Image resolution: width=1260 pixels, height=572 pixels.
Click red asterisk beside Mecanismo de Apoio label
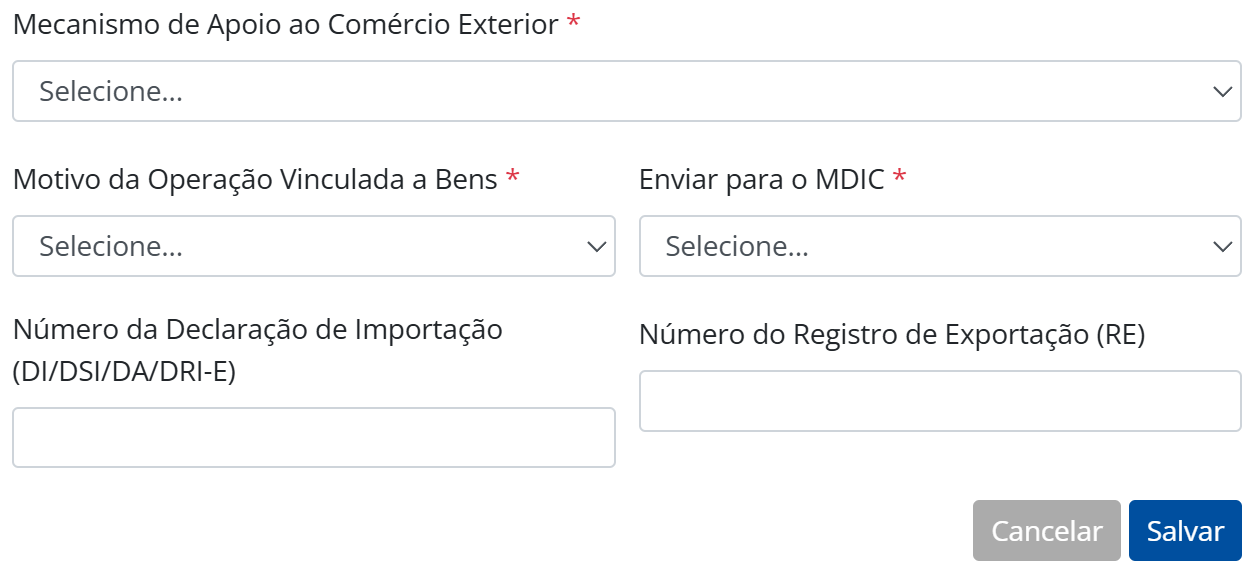click(573, 24)
